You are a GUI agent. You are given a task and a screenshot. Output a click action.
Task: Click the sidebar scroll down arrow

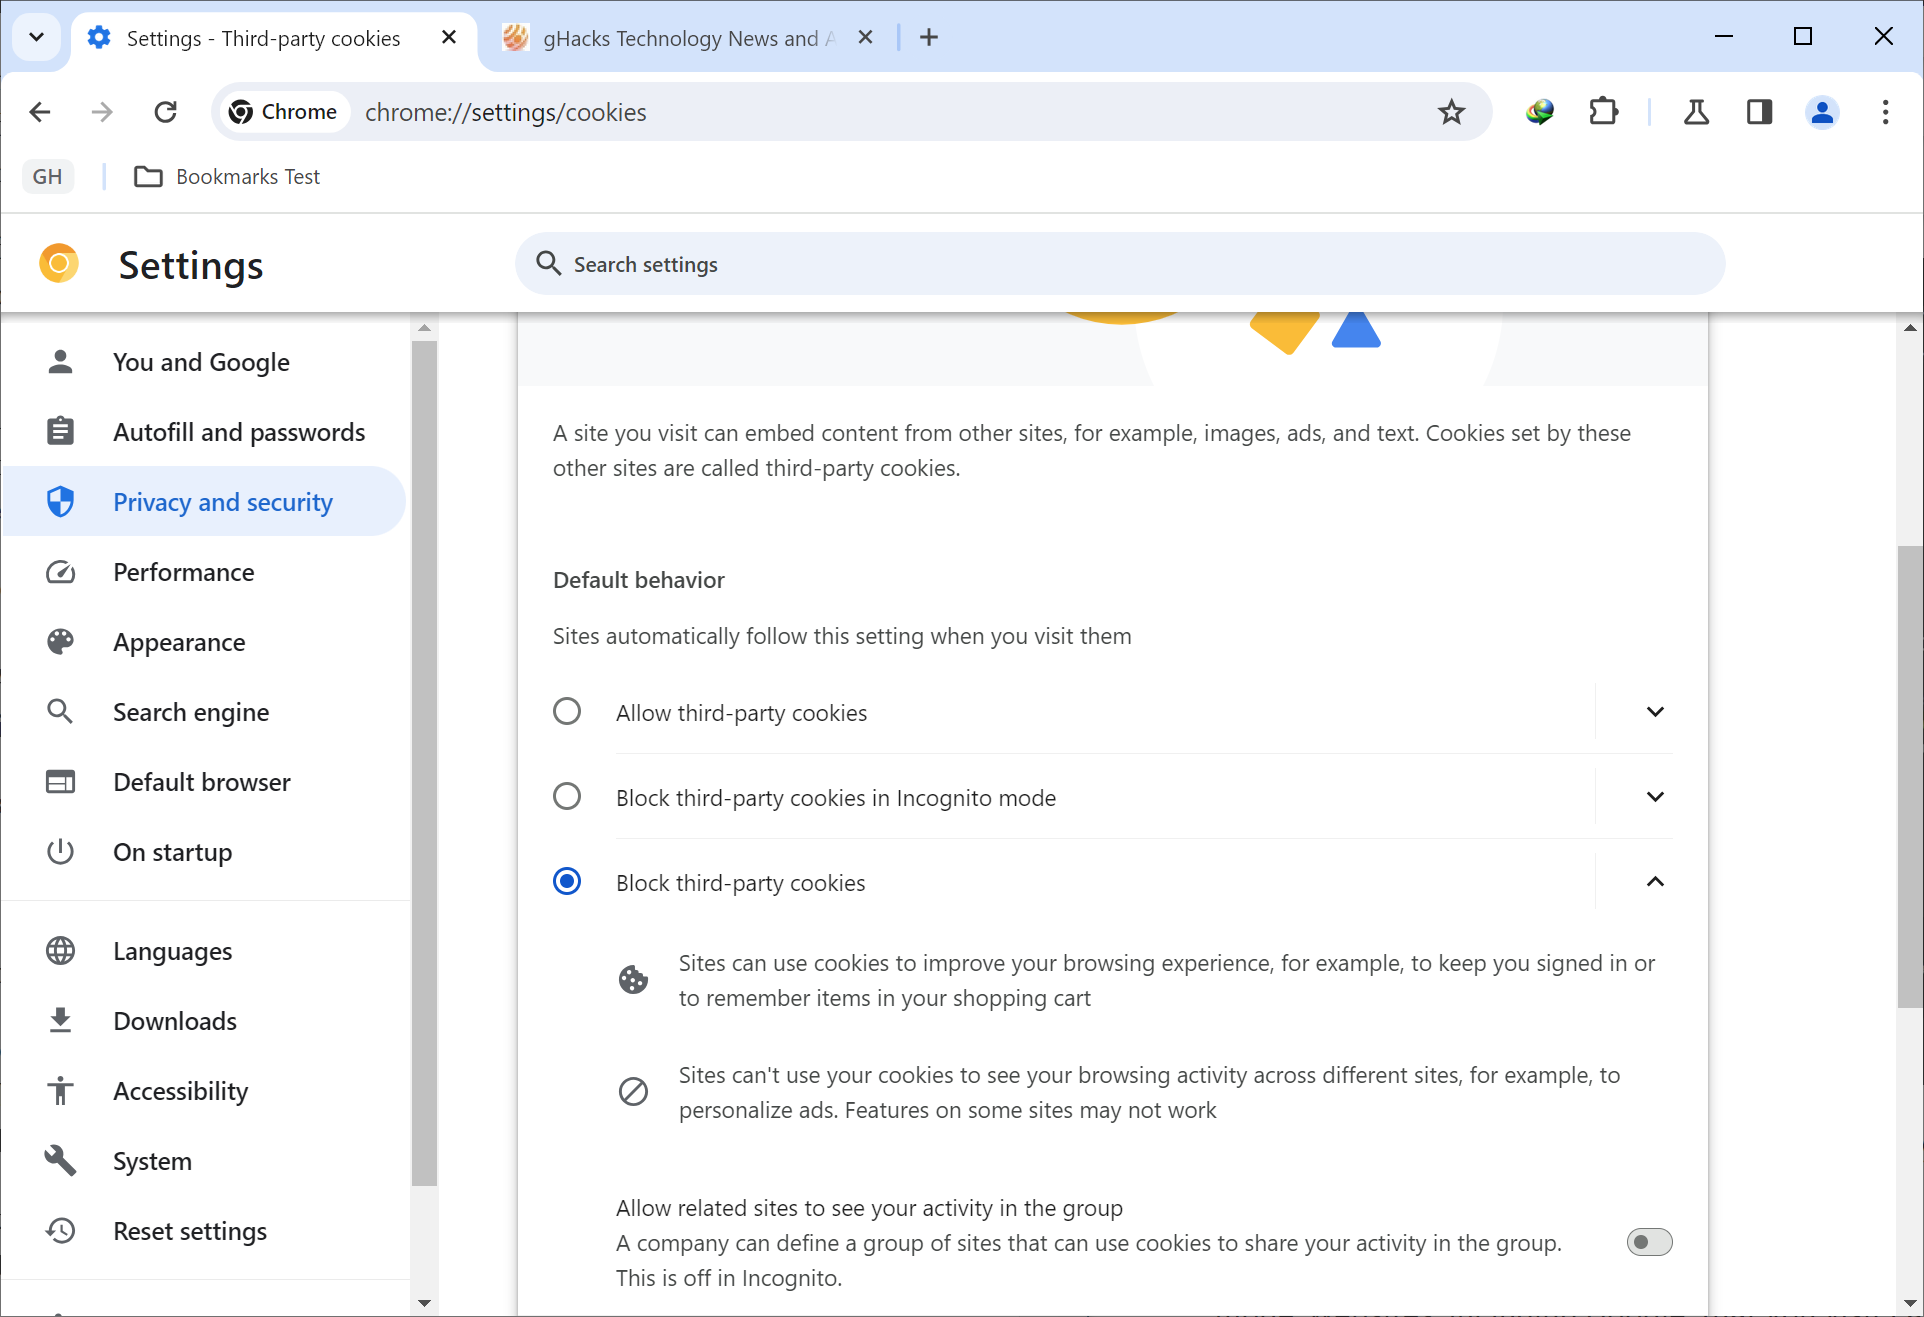424,1303
